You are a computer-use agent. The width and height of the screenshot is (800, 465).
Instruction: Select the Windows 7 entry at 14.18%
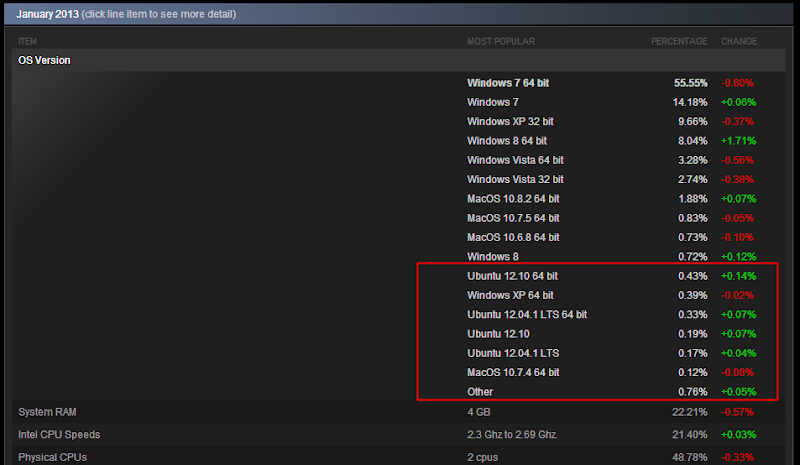(x=493, y=102)
